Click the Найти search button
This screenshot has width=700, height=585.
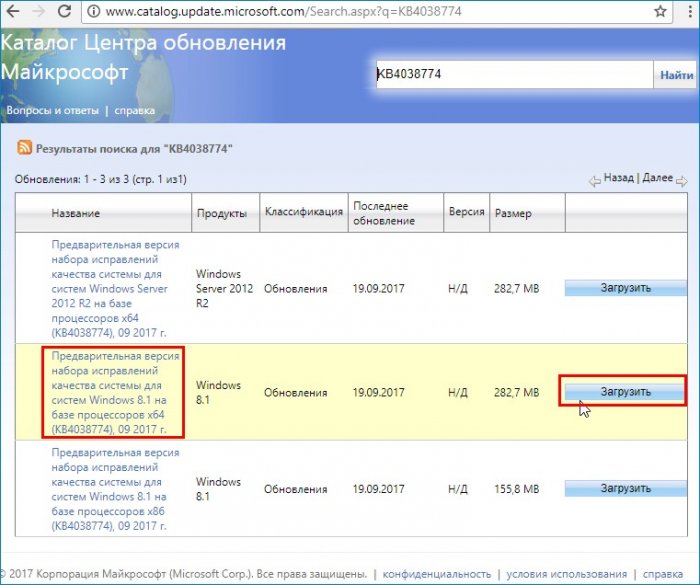click(x=676, y=75)
